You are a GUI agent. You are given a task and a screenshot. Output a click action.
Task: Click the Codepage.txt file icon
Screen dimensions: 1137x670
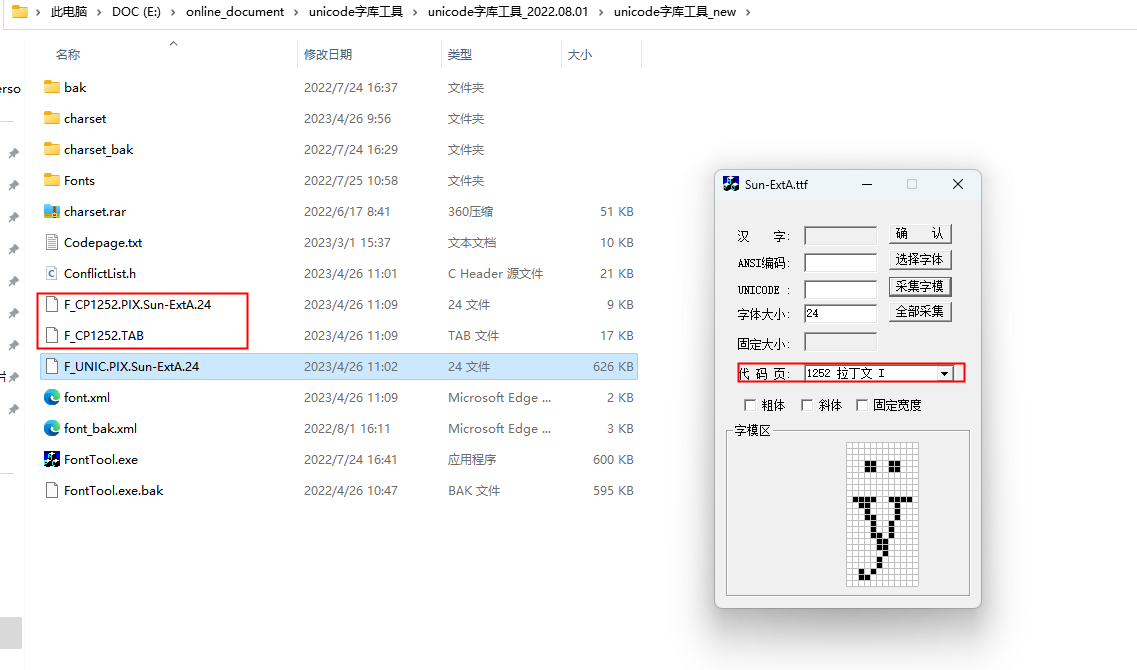click(51, 242)
